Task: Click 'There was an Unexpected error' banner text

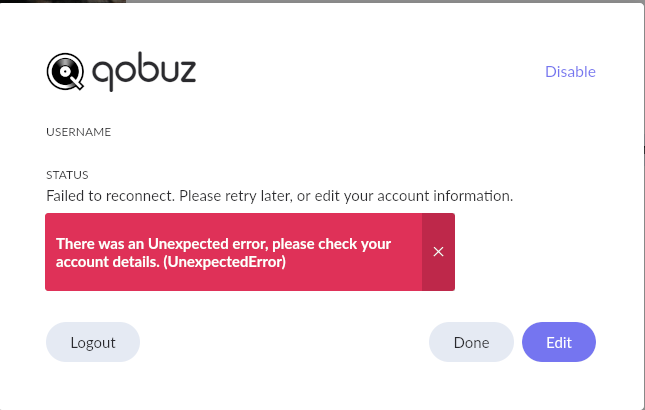Action: pos(162,244)
